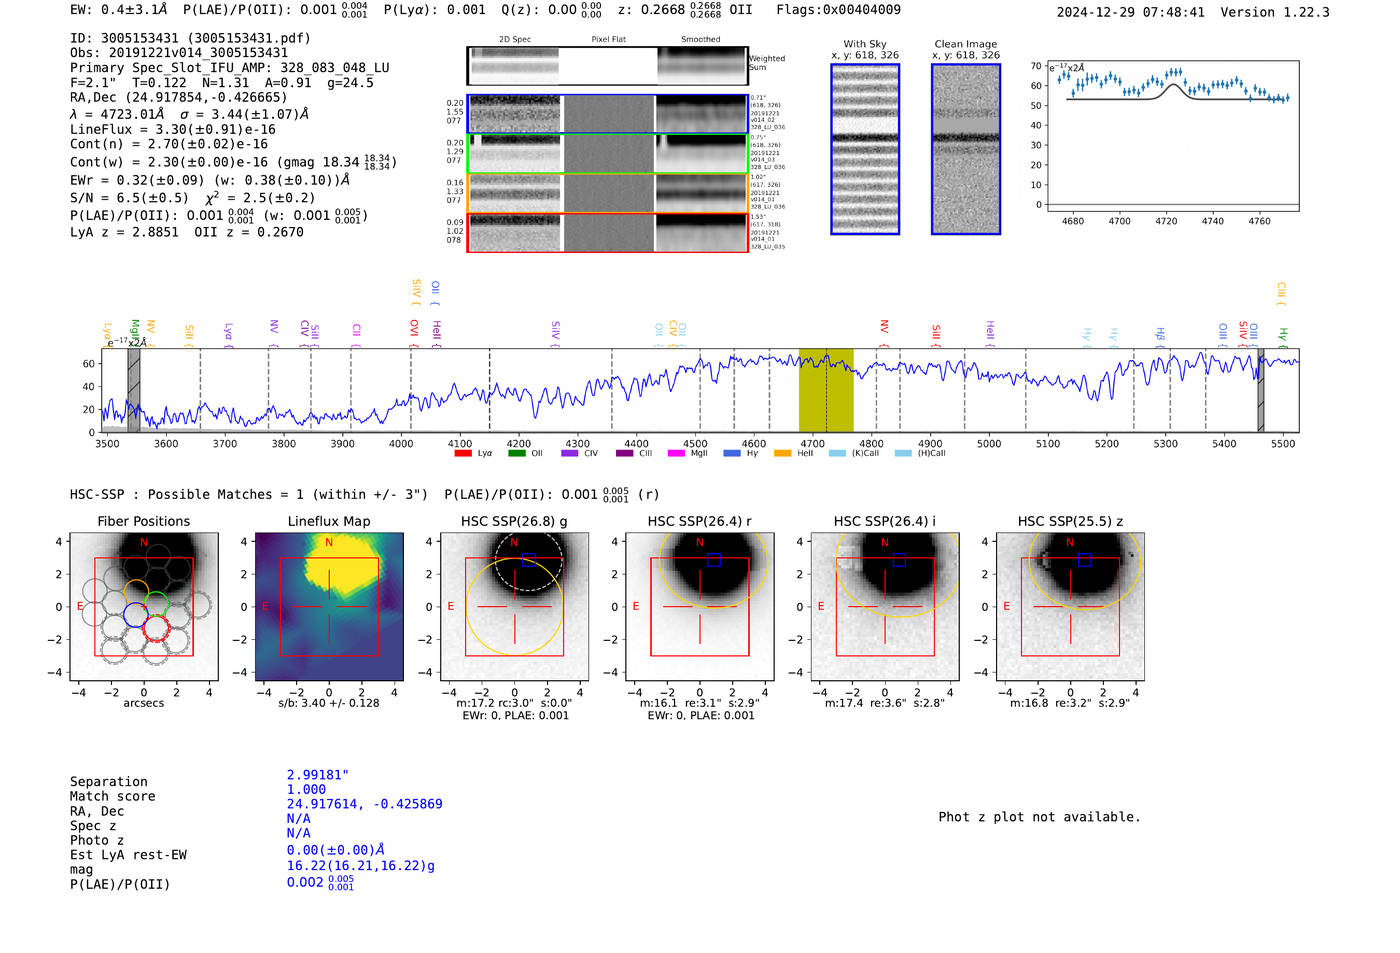Open the HSC SSP(25.5) z cutout
The image size is (1400, 953).
[x=1070, y=607]
